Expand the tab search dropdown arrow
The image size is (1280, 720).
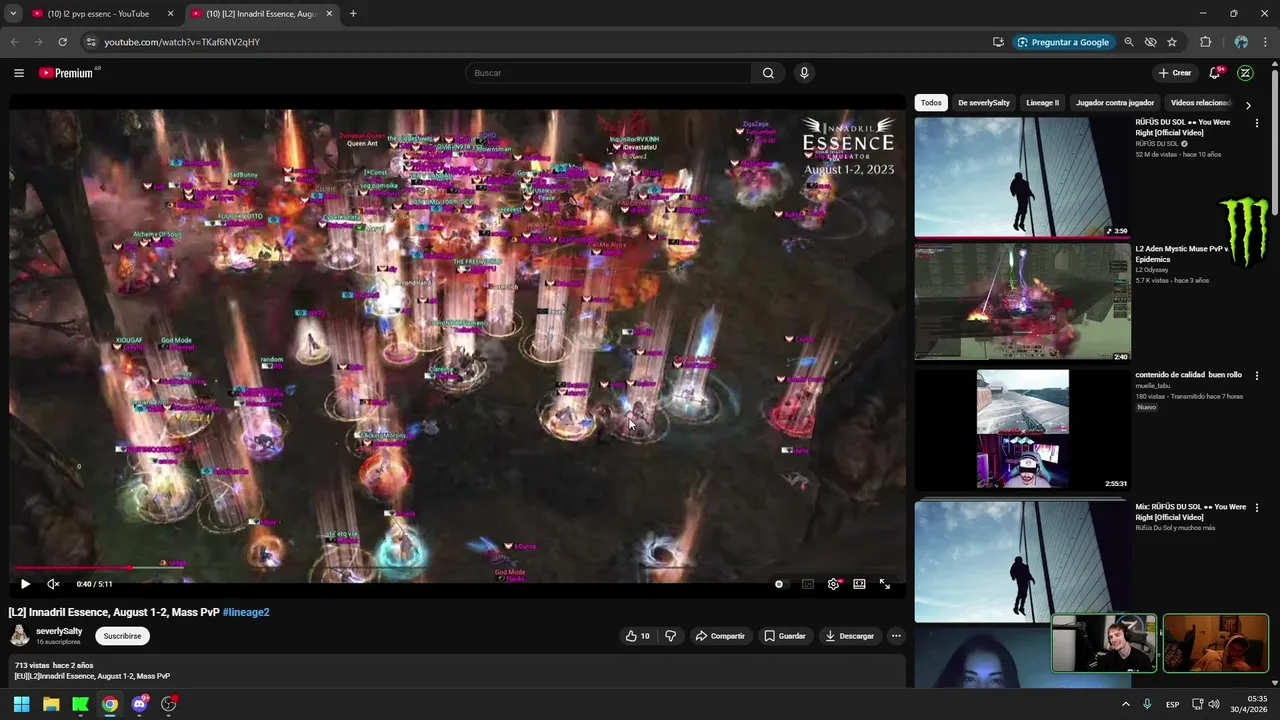pos(12,14)
